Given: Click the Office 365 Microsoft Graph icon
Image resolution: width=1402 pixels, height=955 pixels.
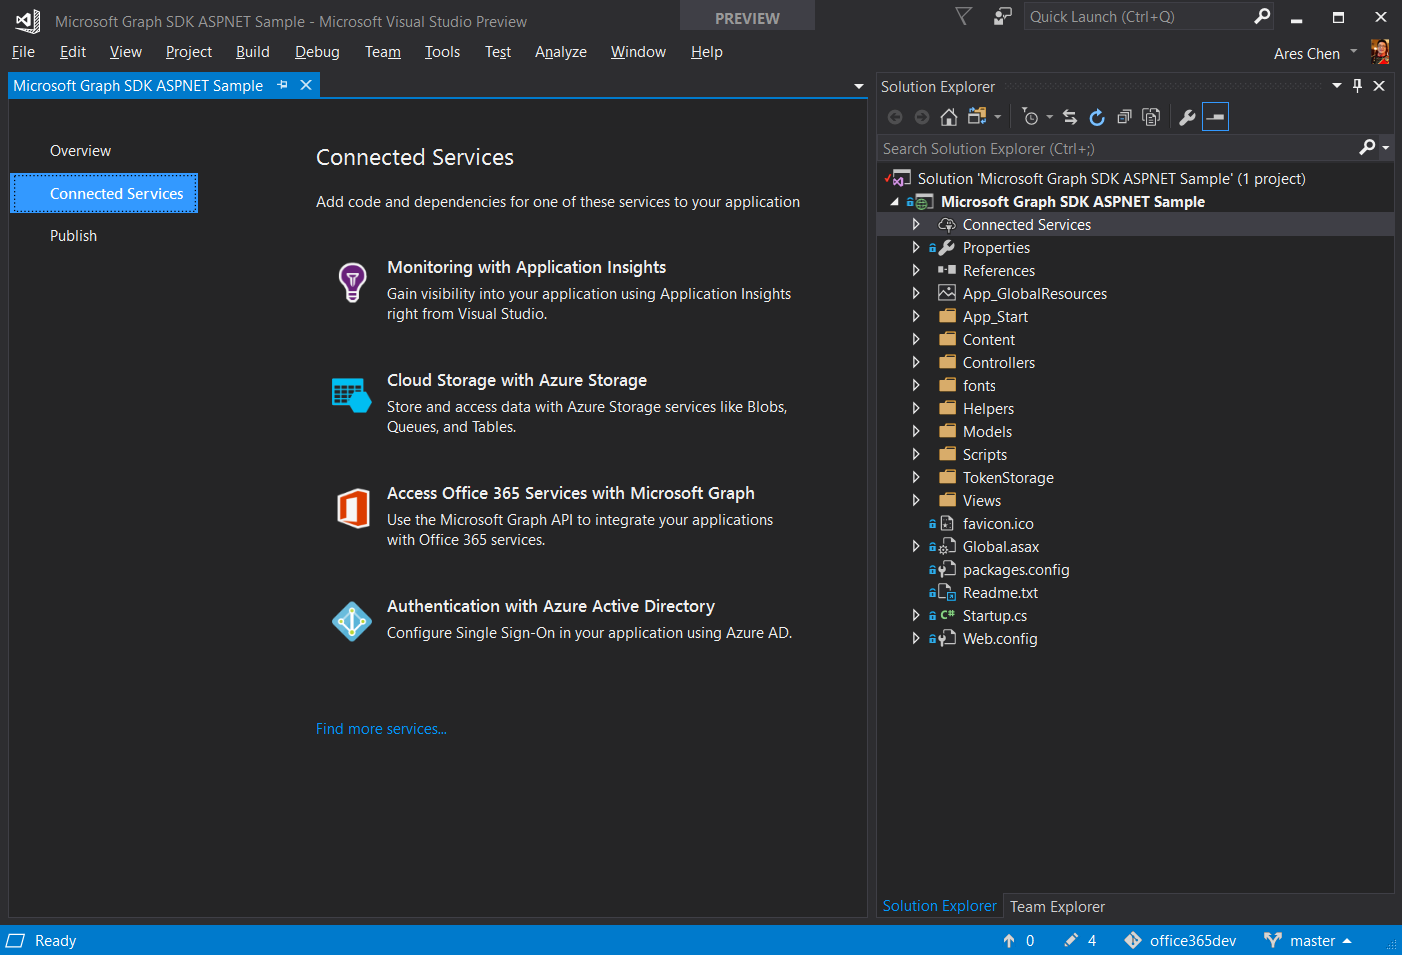Looking at the screenshot, I should (352, 508).
